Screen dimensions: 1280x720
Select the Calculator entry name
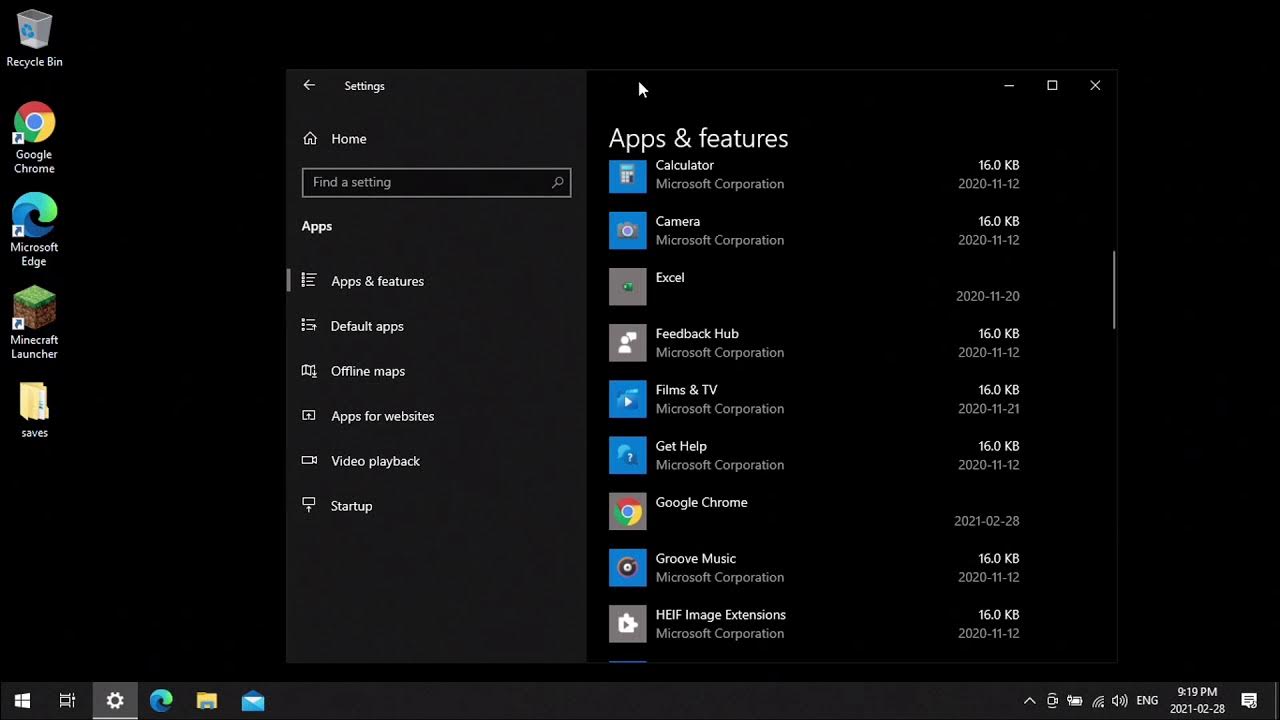[685, 165]
